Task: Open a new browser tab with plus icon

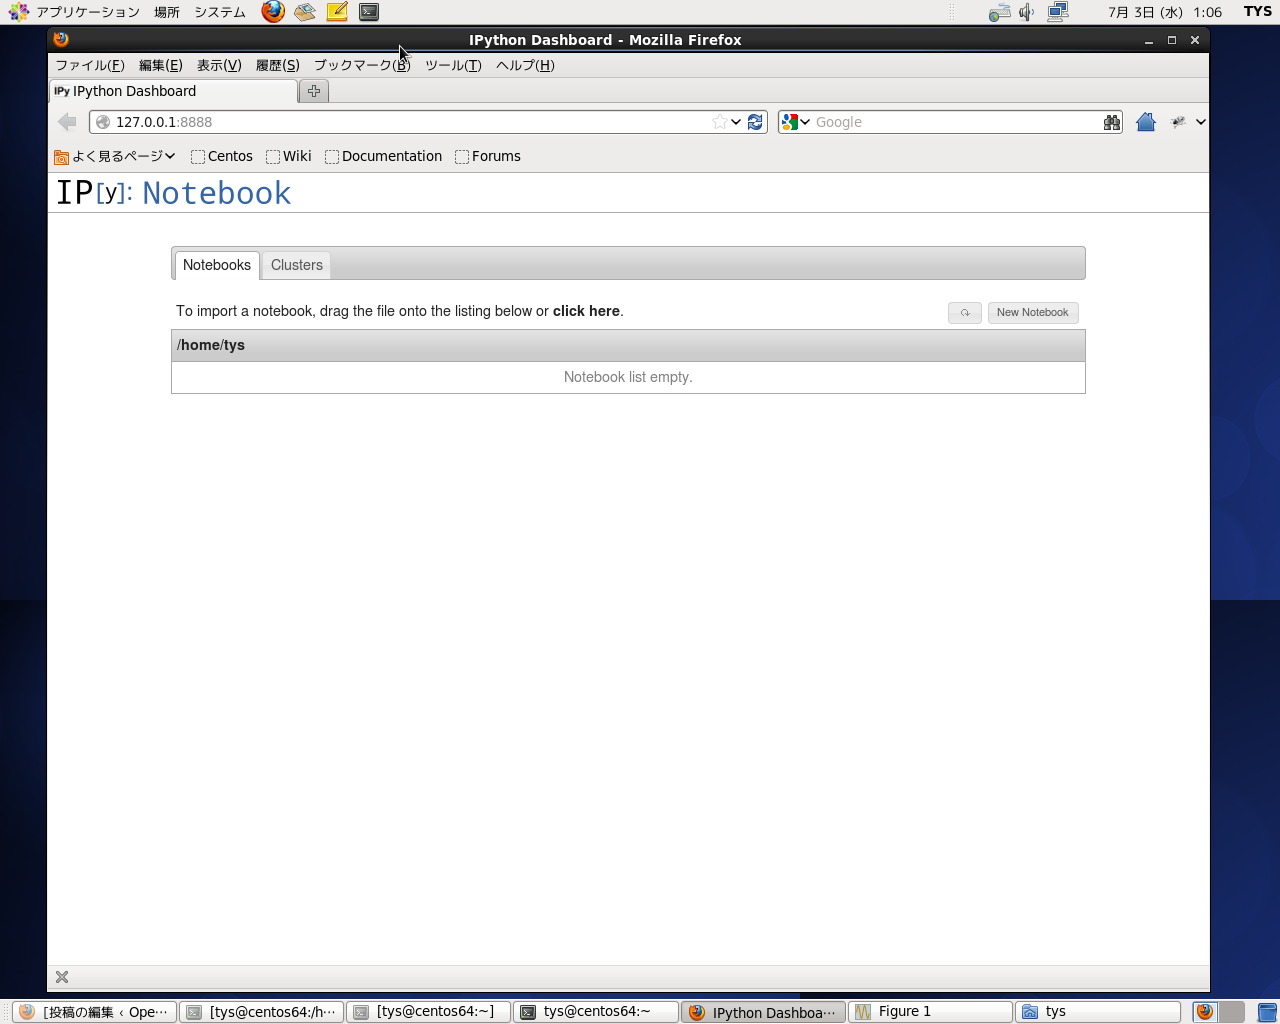Action: point(314,91)
